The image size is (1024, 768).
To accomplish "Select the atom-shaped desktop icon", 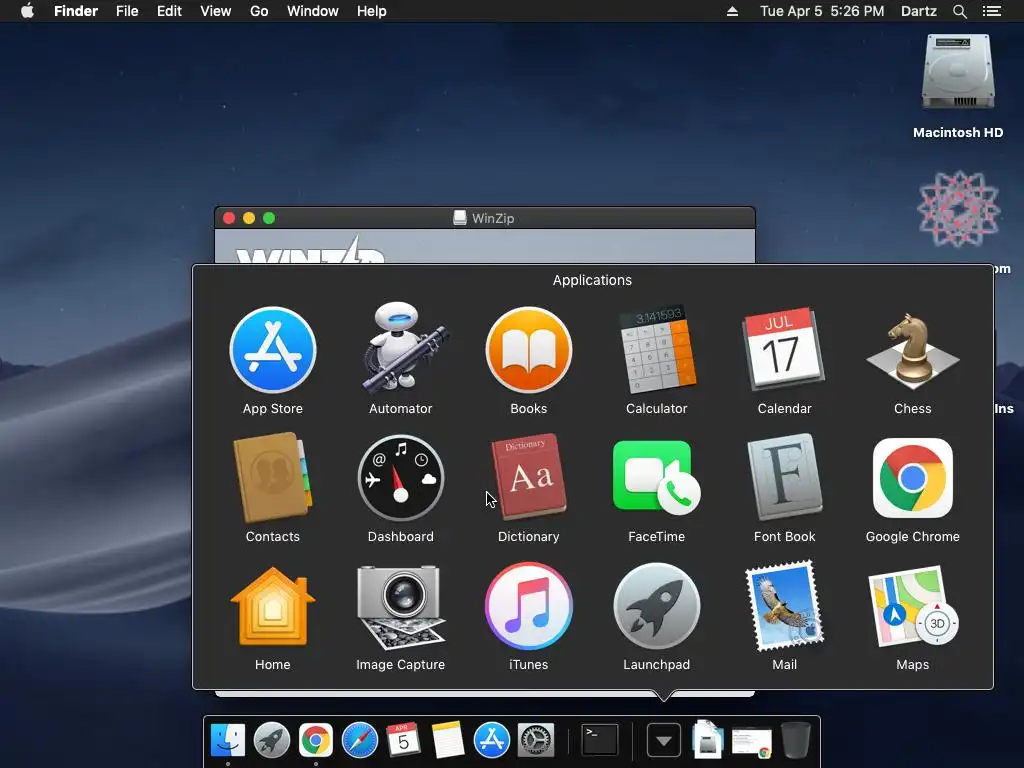I will pyautogui.click(x=958, y=209).
